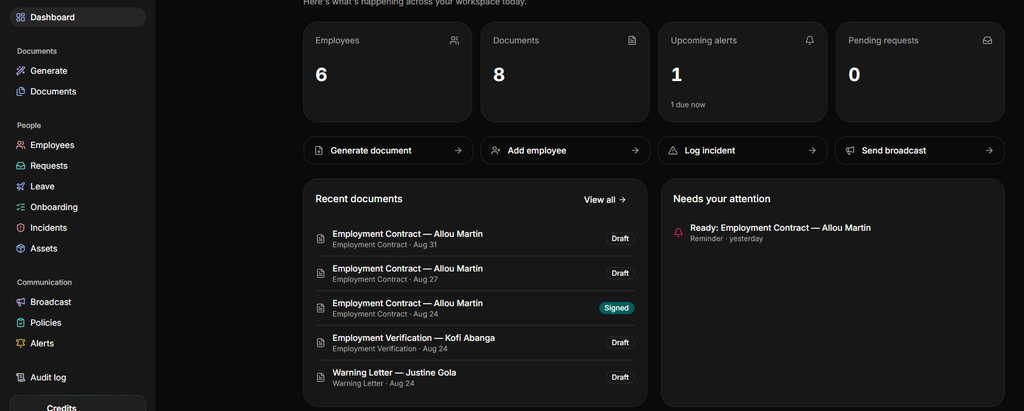This screenshot has height=411, width=1024.
Task: Click the Alerts bell icon in sidebar
Action: [21, 344]
